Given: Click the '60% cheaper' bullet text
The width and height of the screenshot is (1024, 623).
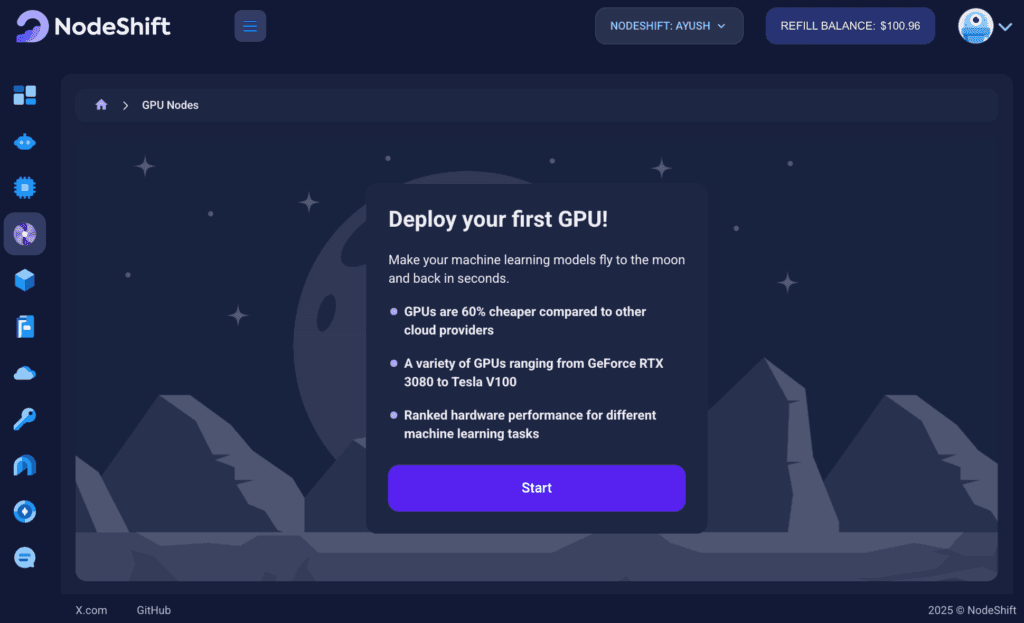Looking at the screenshot, I should [x=524, y=321].
